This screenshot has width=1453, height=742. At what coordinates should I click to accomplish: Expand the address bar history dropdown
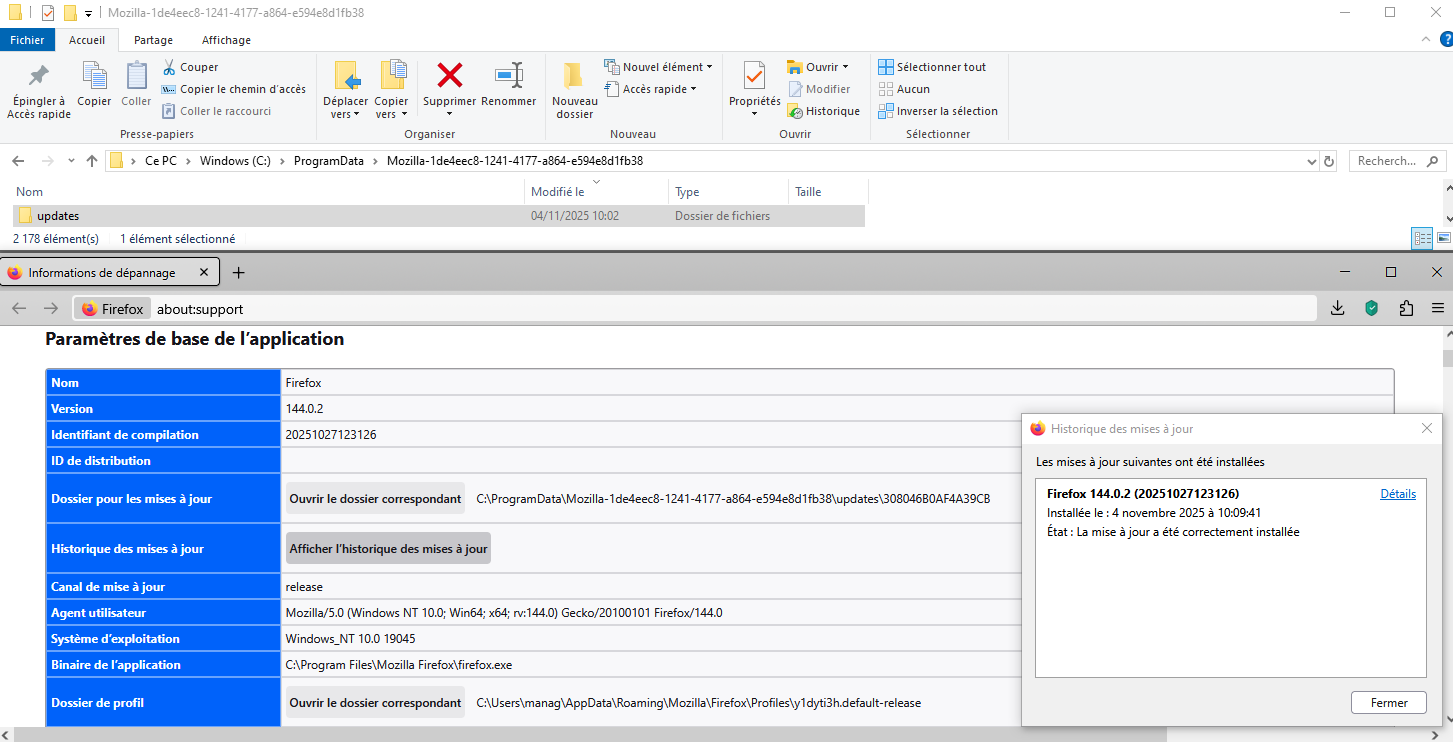pyautogui.click(x=1312, y=161)
